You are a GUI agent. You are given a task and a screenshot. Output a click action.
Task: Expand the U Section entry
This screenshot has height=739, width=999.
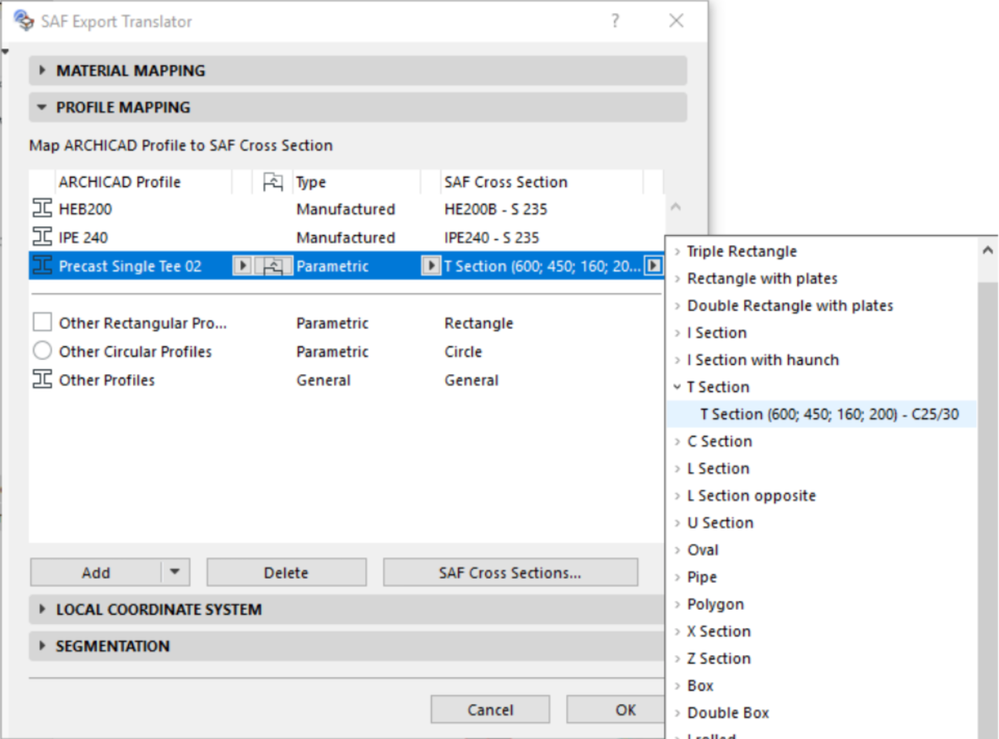677,523
